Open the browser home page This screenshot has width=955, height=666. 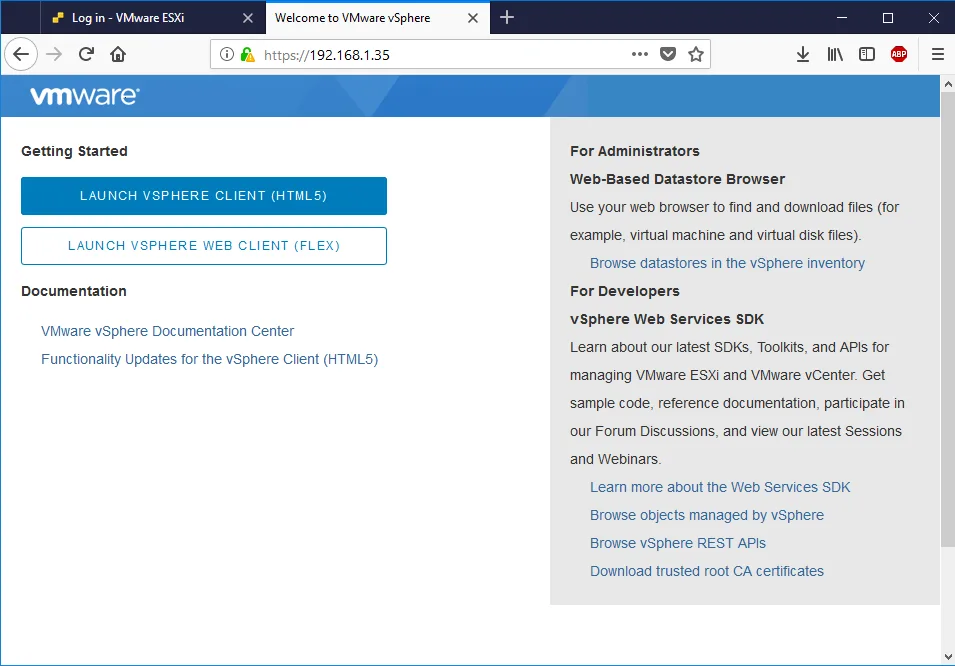click(118, 54)
